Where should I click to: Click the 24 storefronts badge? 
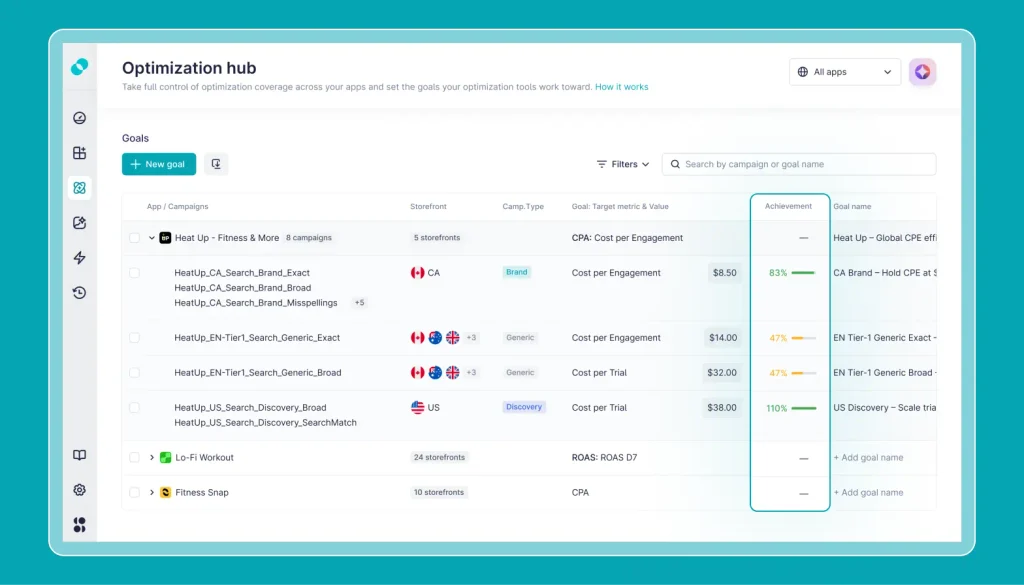tap(439, 458)
